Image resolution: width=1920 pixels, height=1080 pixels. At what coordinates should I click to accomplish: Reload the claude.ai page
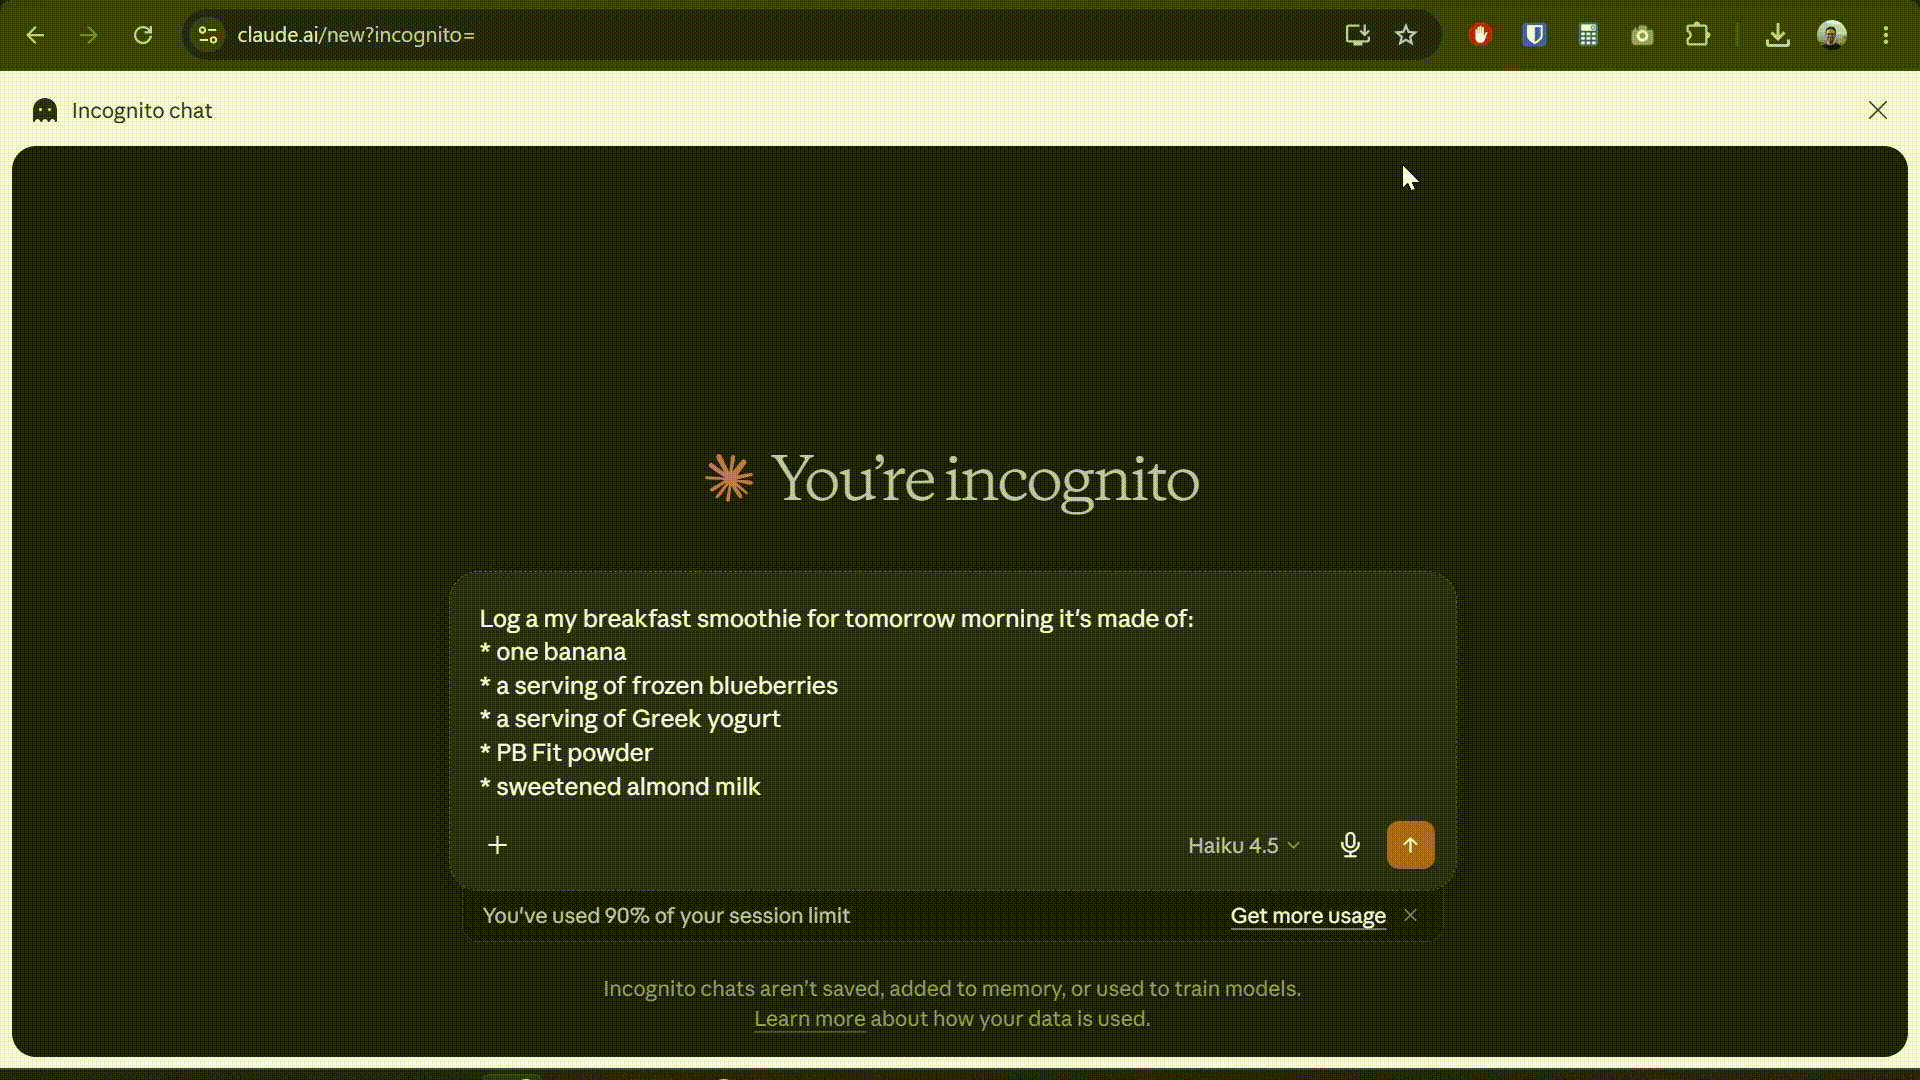pyautogui.click(x=143, y=35)
